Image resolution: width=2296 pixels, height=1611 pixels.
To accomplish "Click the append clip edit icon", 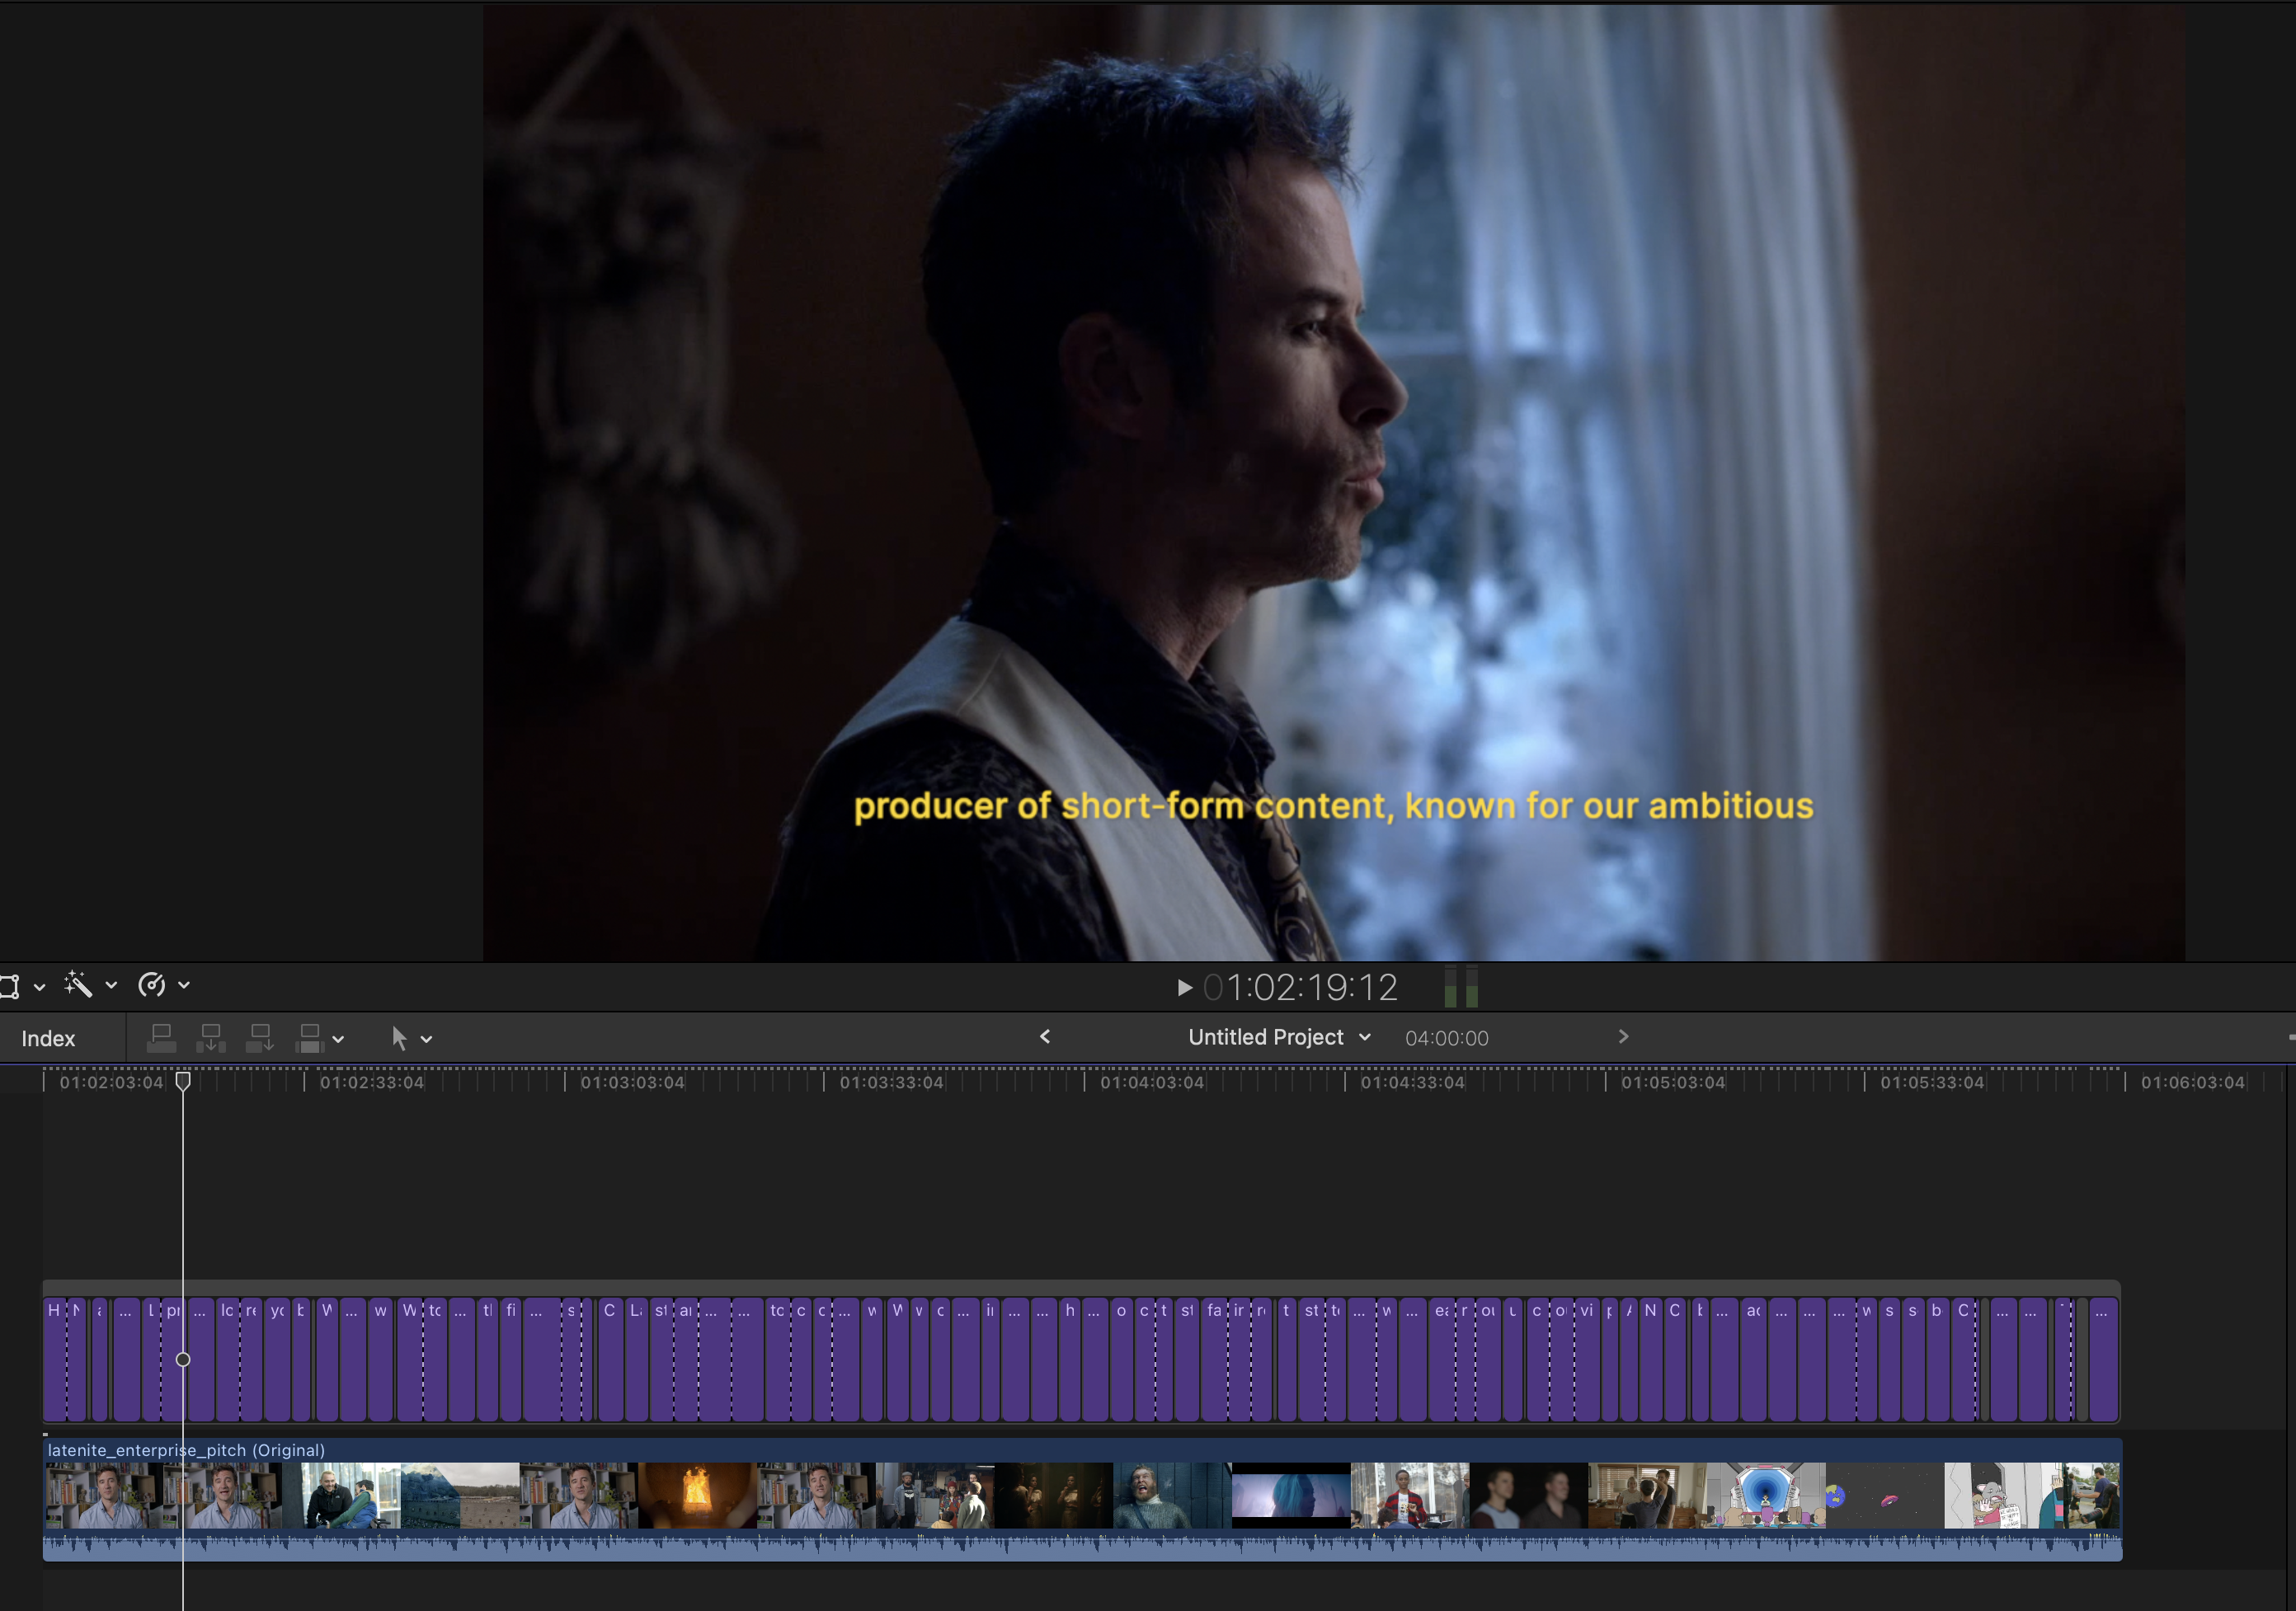I will coord(260,1038).
